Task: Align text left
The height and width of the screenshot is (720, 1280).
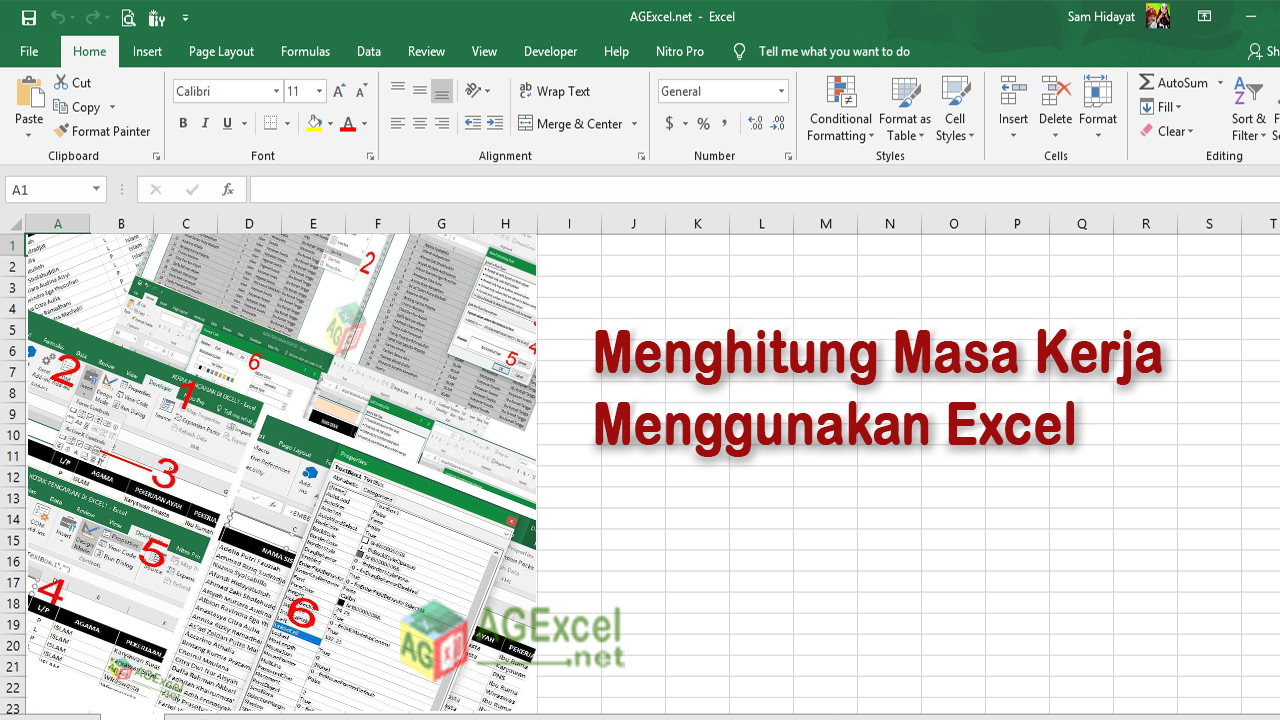Action: (398, 124)
